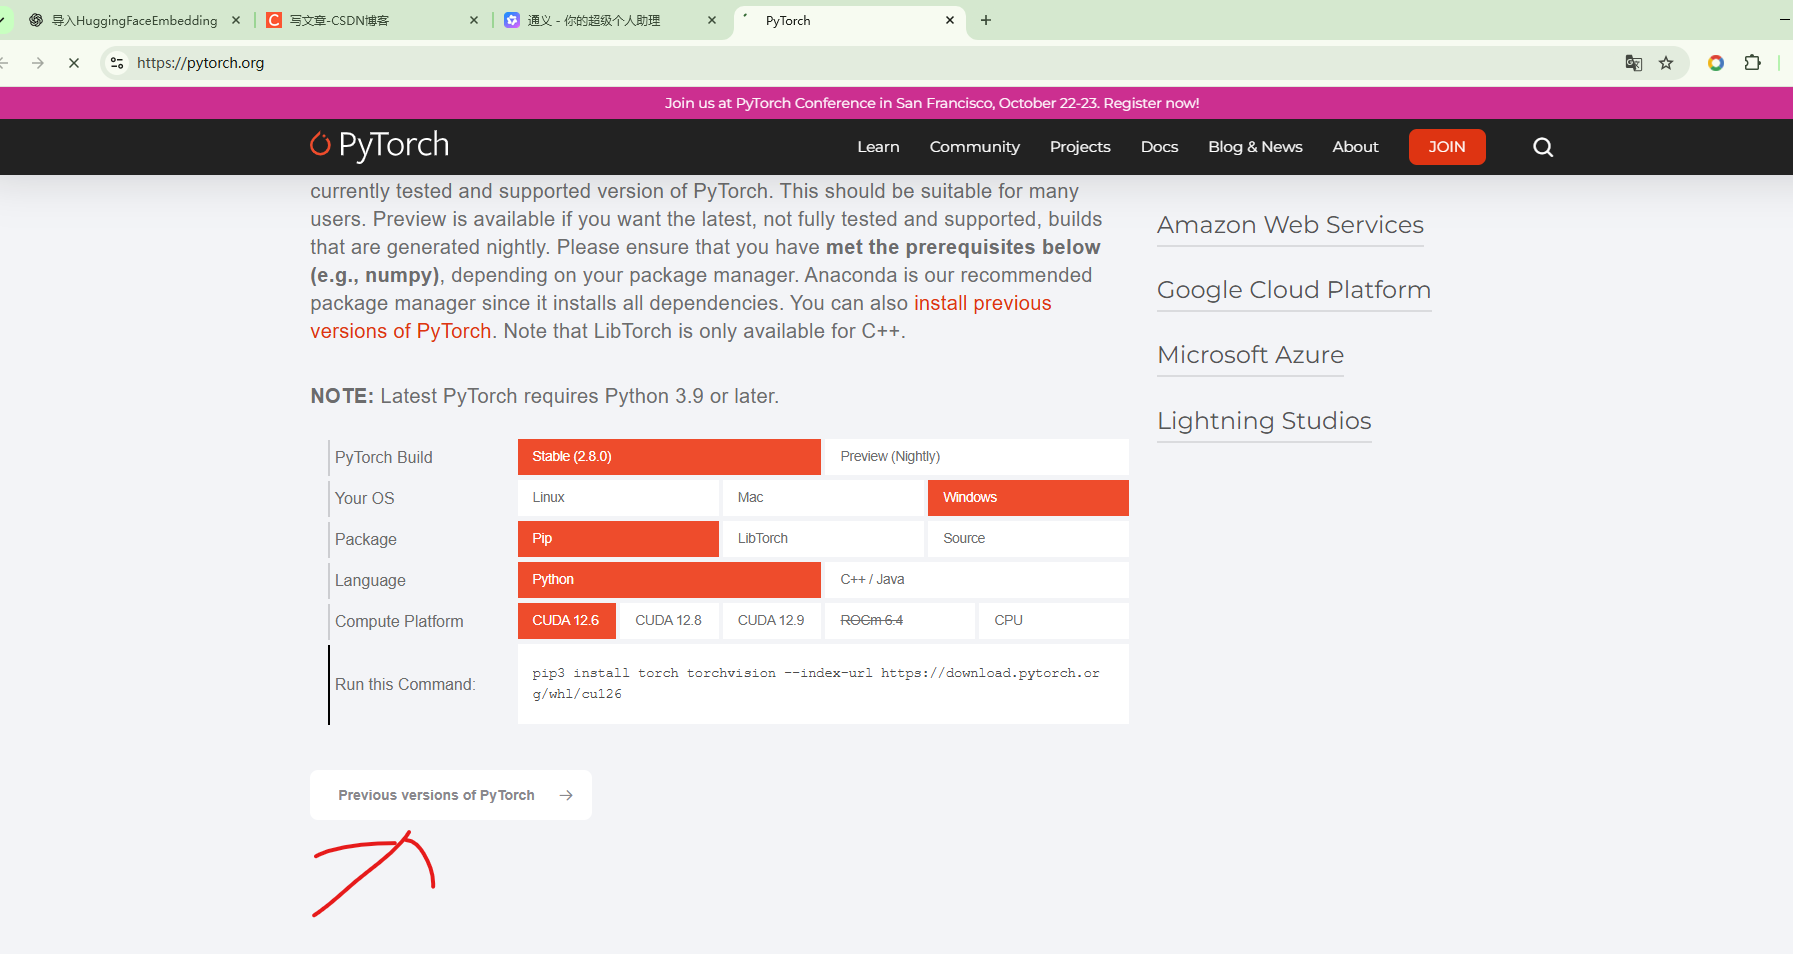This screenshot has width=1793, height=972.
Task: Close the HuggingFaceEmbedding tab
Action: pos(236,20)
